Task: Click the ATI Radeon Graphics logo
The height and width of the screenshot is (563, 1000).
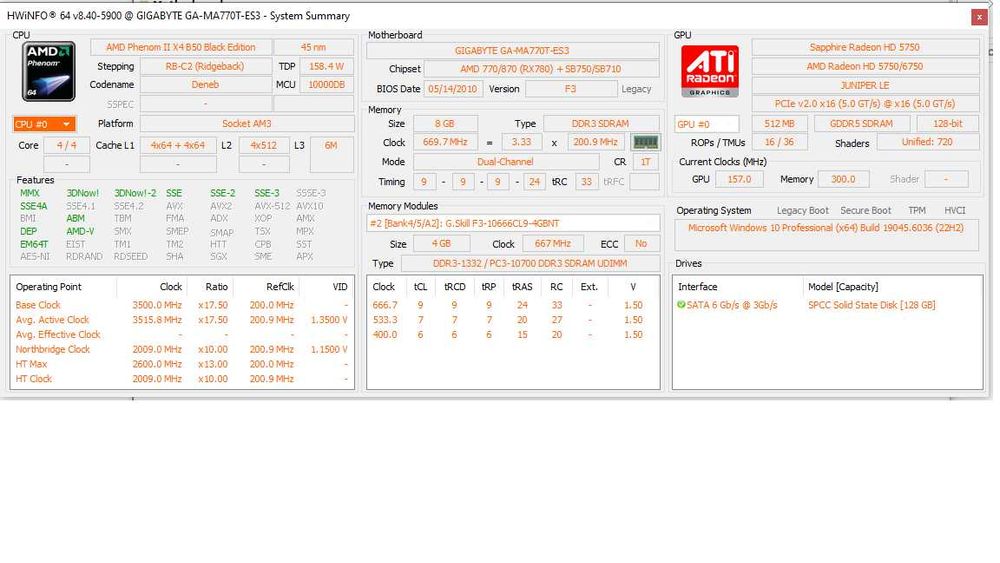Action: pyautogui.click(x=710, y=71)
